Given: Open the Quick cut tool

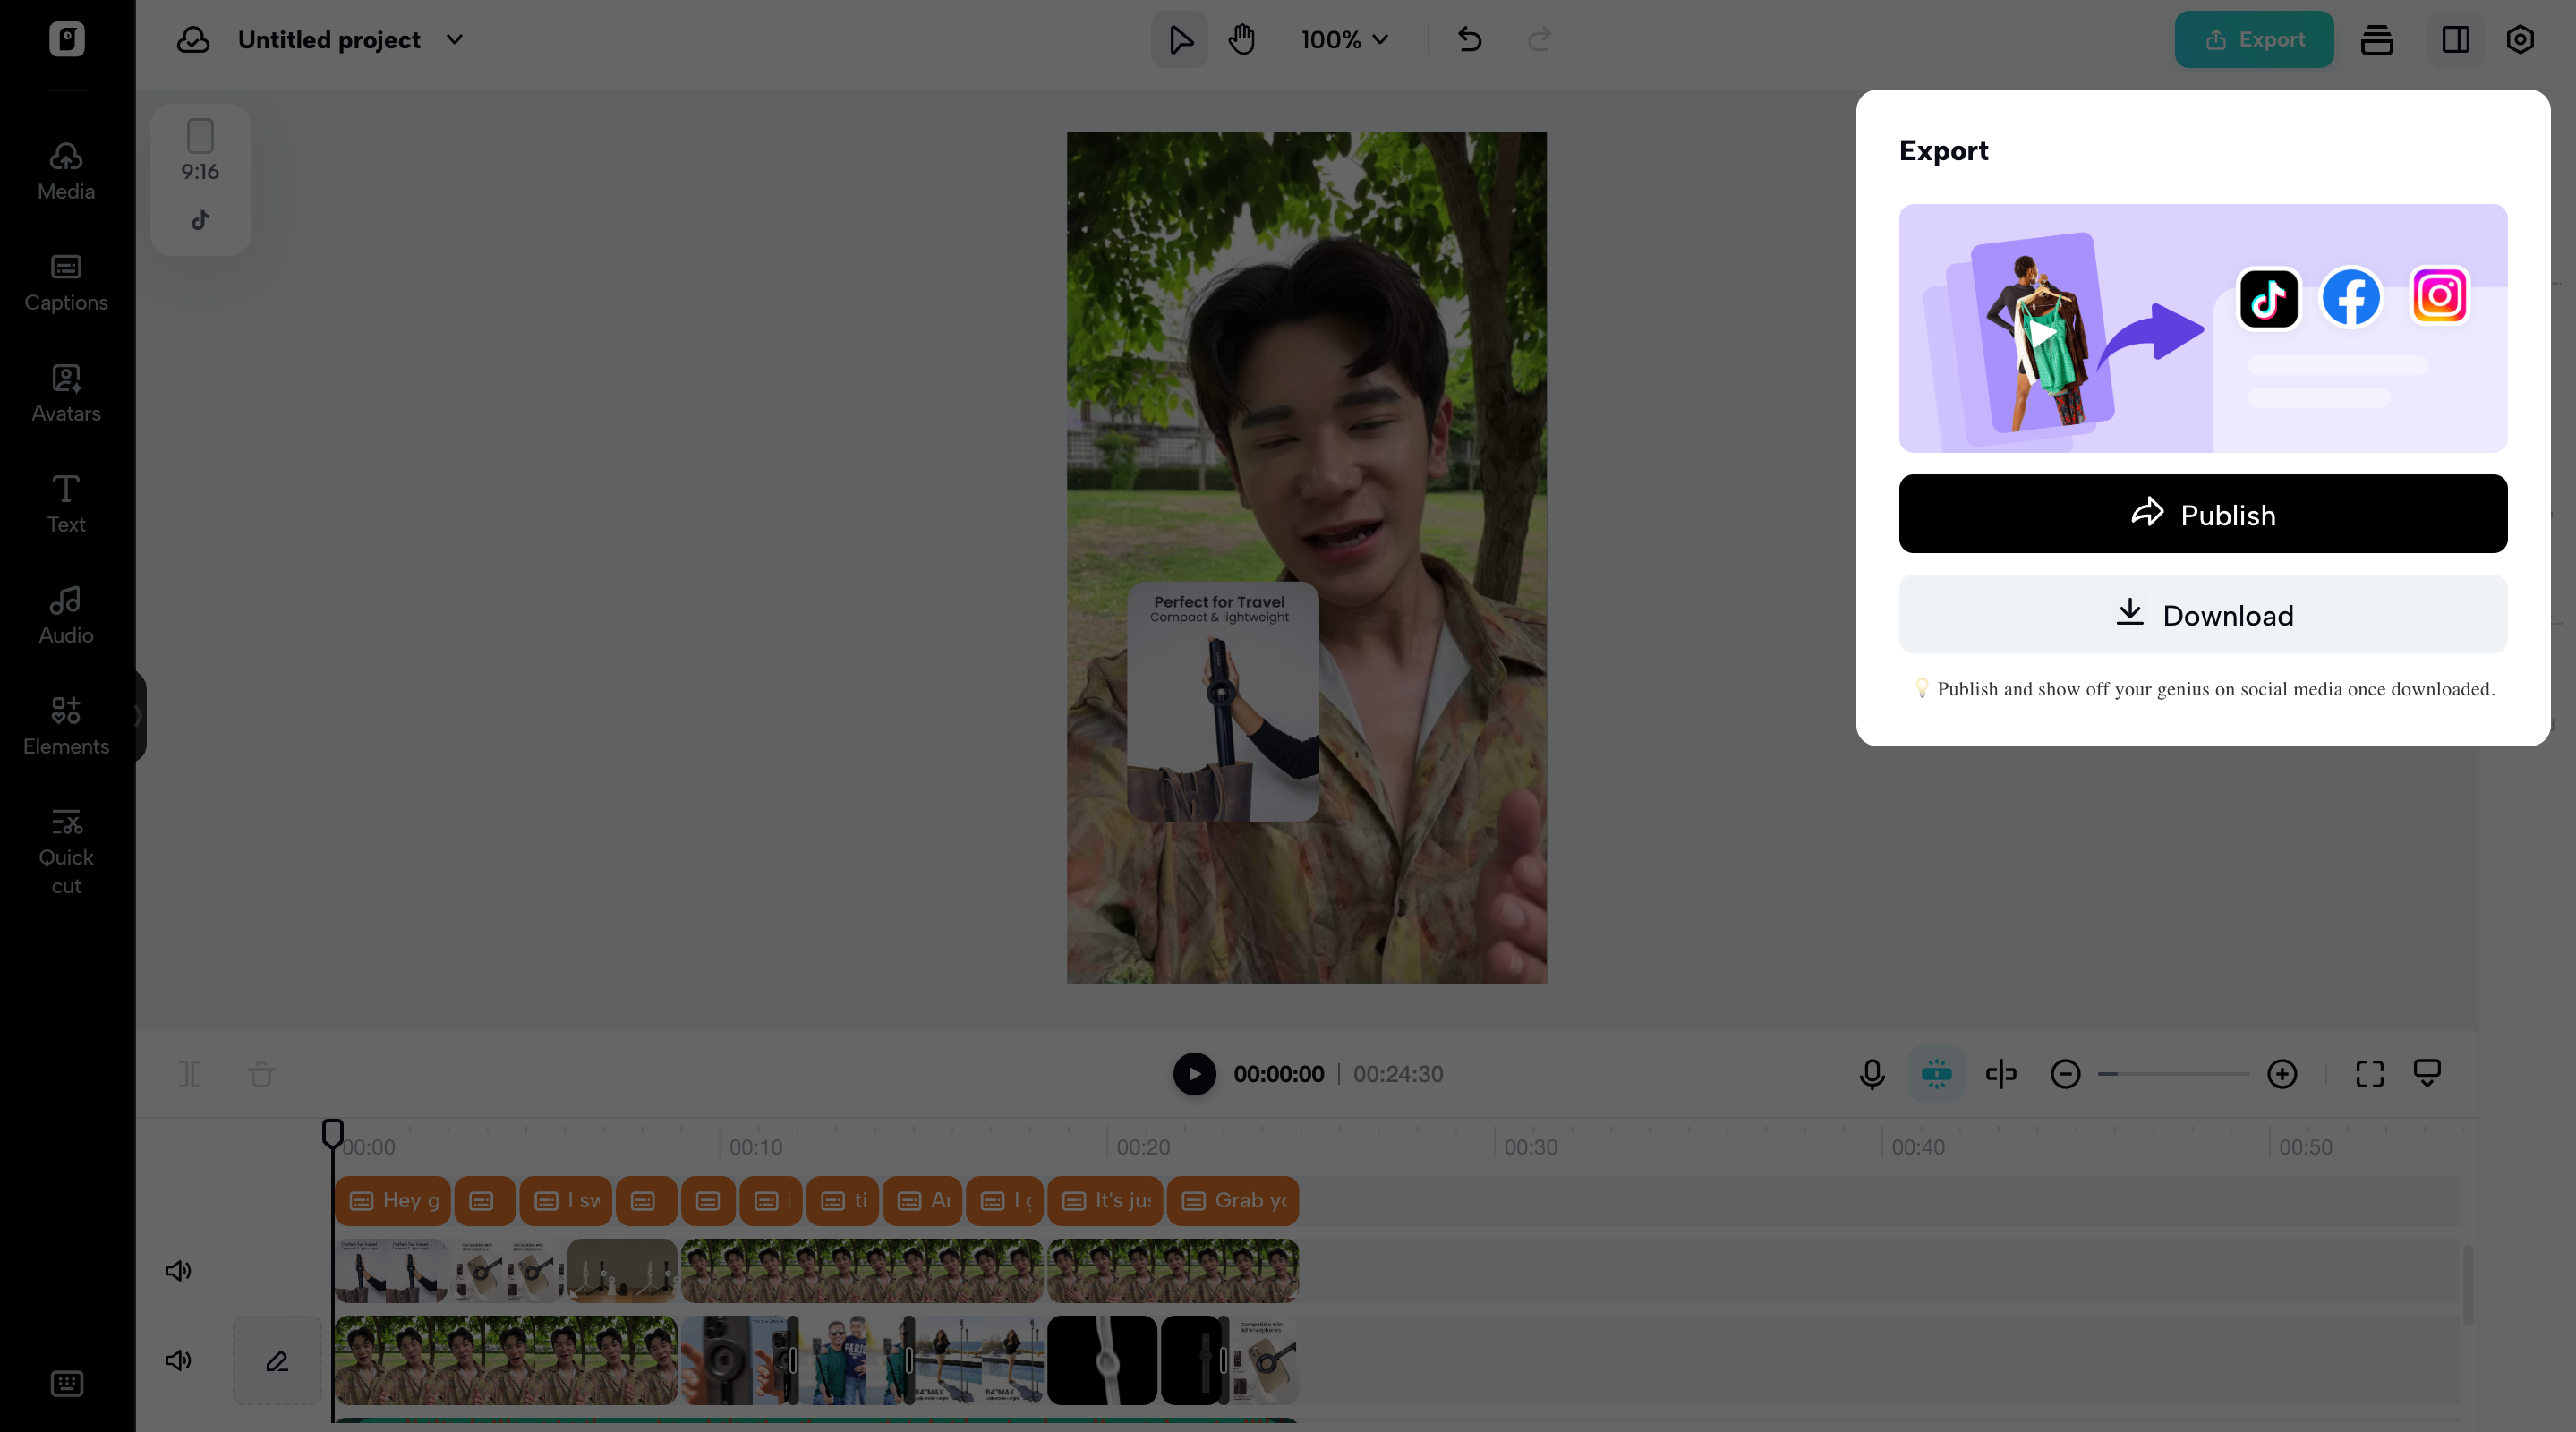Looking at the screenshot, I should [x=66, y=851].
